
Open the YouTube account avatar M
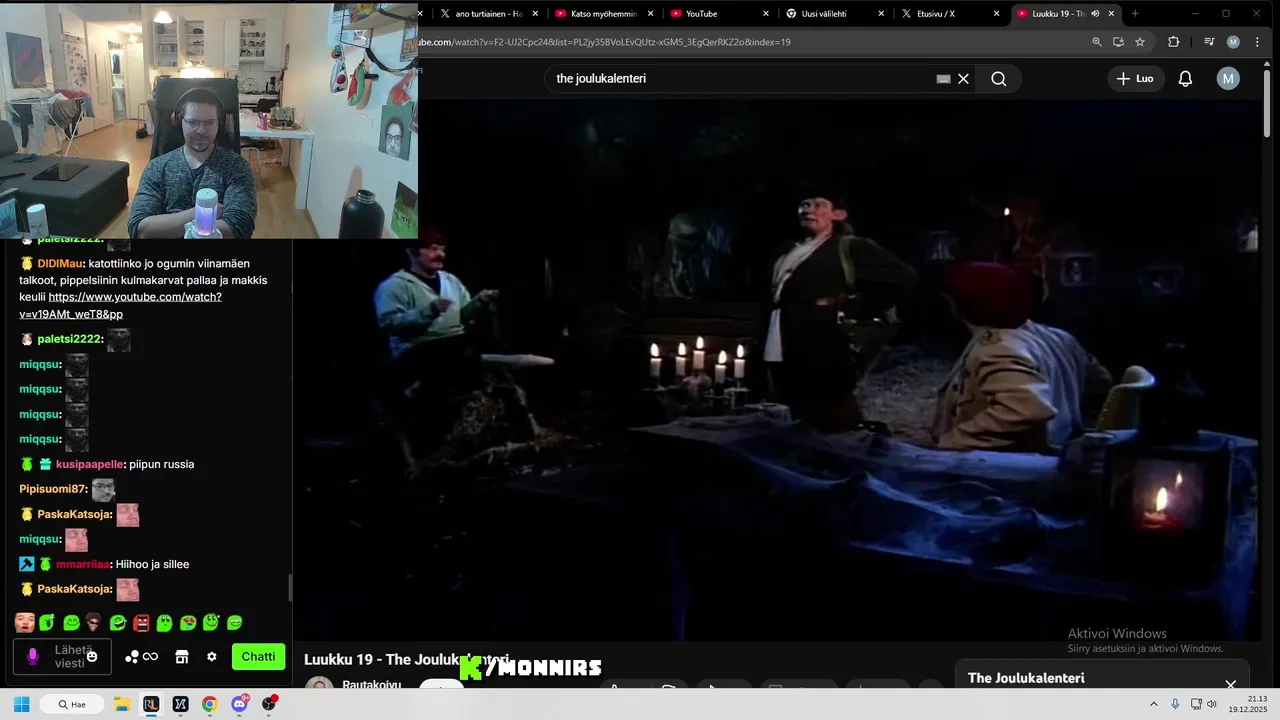[1228, 79]
